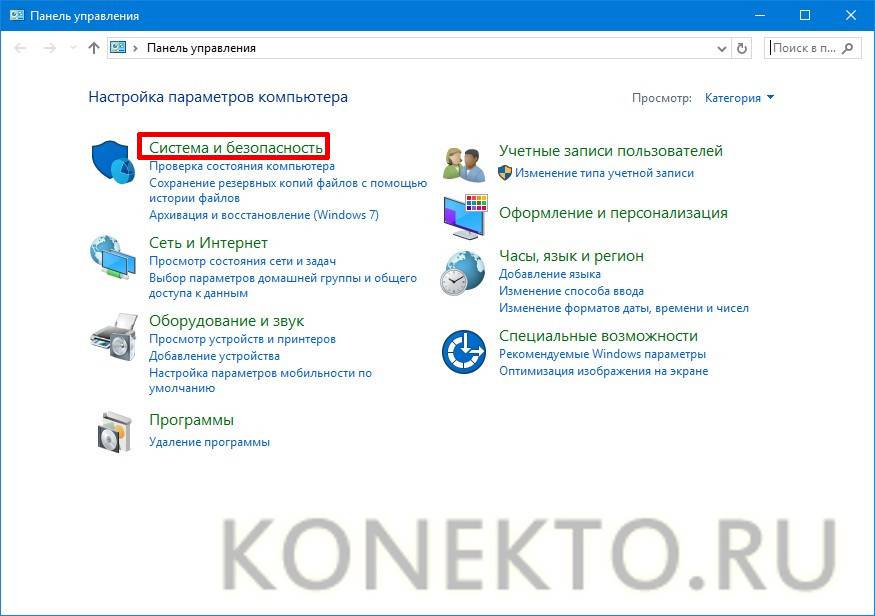Open the System and Security shield icon
875x616 pixels.
(113, 162)
